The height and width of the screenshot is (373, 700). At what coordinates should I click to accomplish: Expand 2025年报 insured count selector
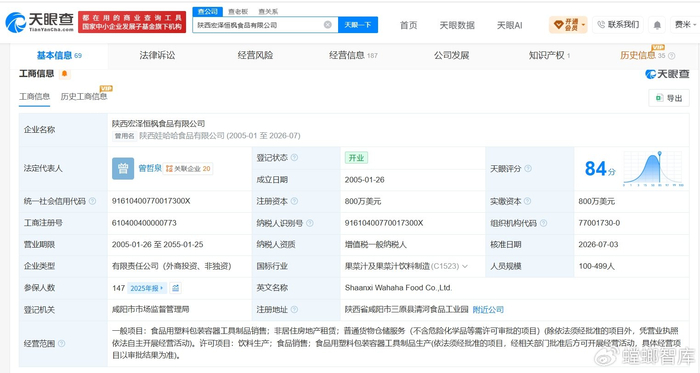coord(147,288)
